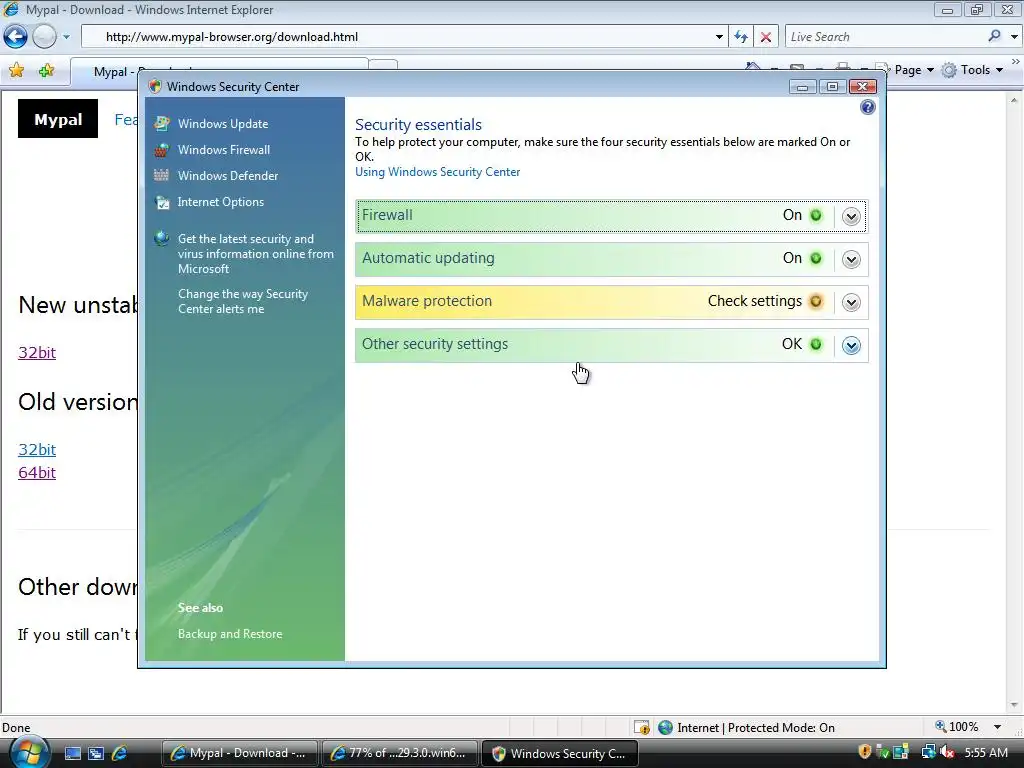The image size is (1024, 768).
Task: Click the Malware protection yellow status row
Action: coord(611,302)
